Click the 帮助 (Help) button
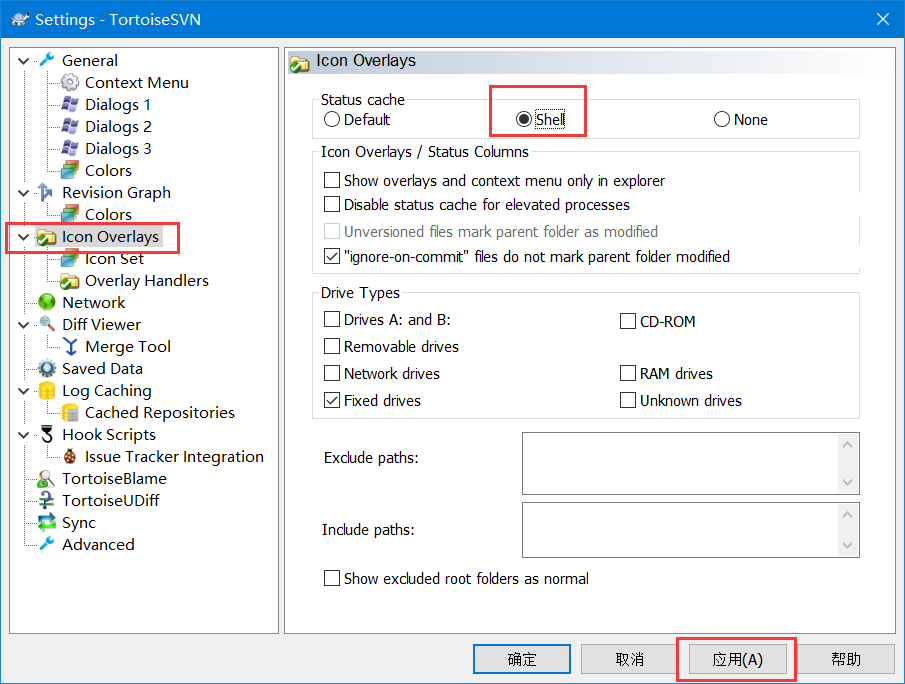 point(846,659)
